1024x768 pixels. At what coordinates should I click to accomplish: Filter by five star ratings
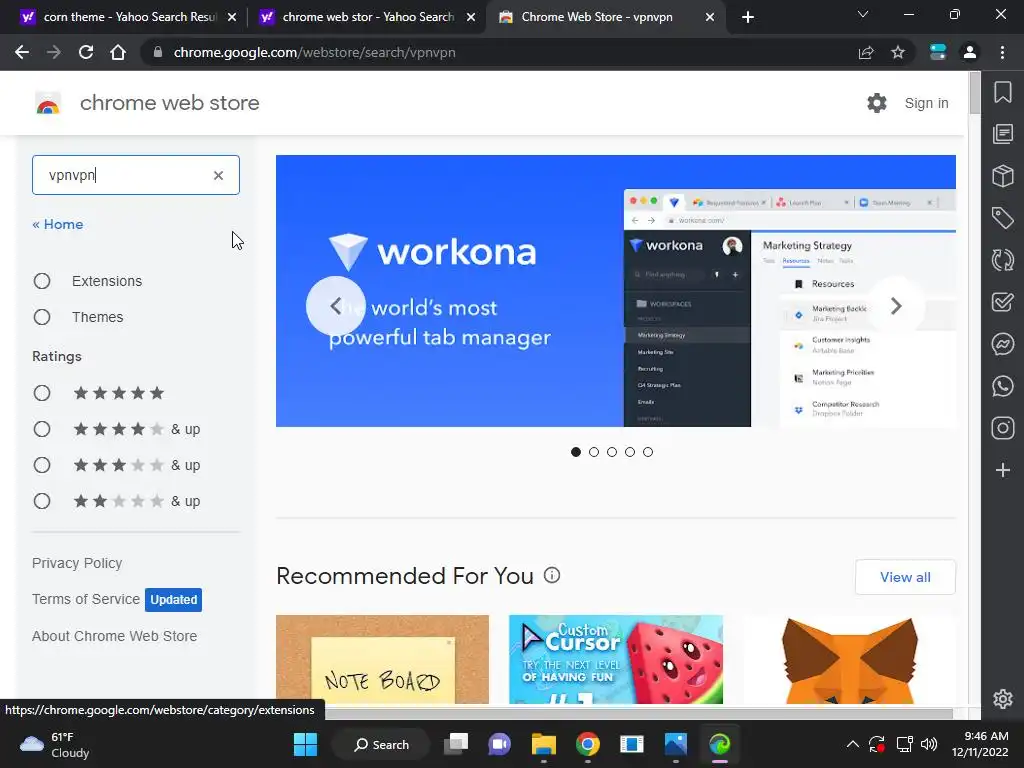42,393
